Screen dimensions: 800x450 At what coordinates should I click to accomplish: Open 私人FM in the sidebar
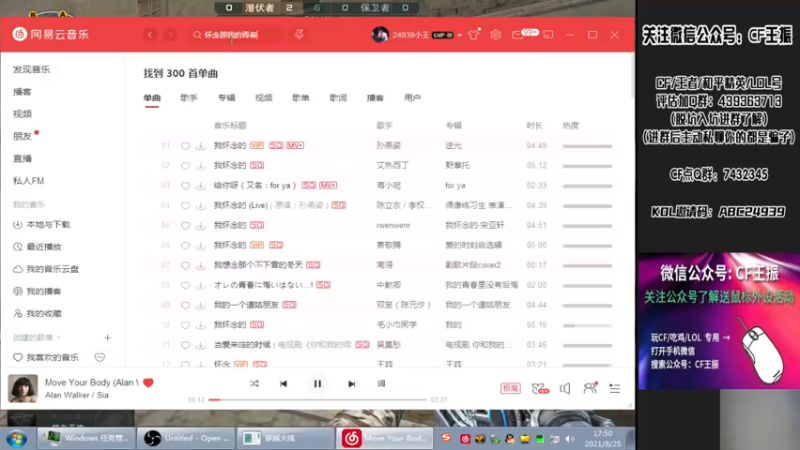pyautogui.click(x=29, y=181)
